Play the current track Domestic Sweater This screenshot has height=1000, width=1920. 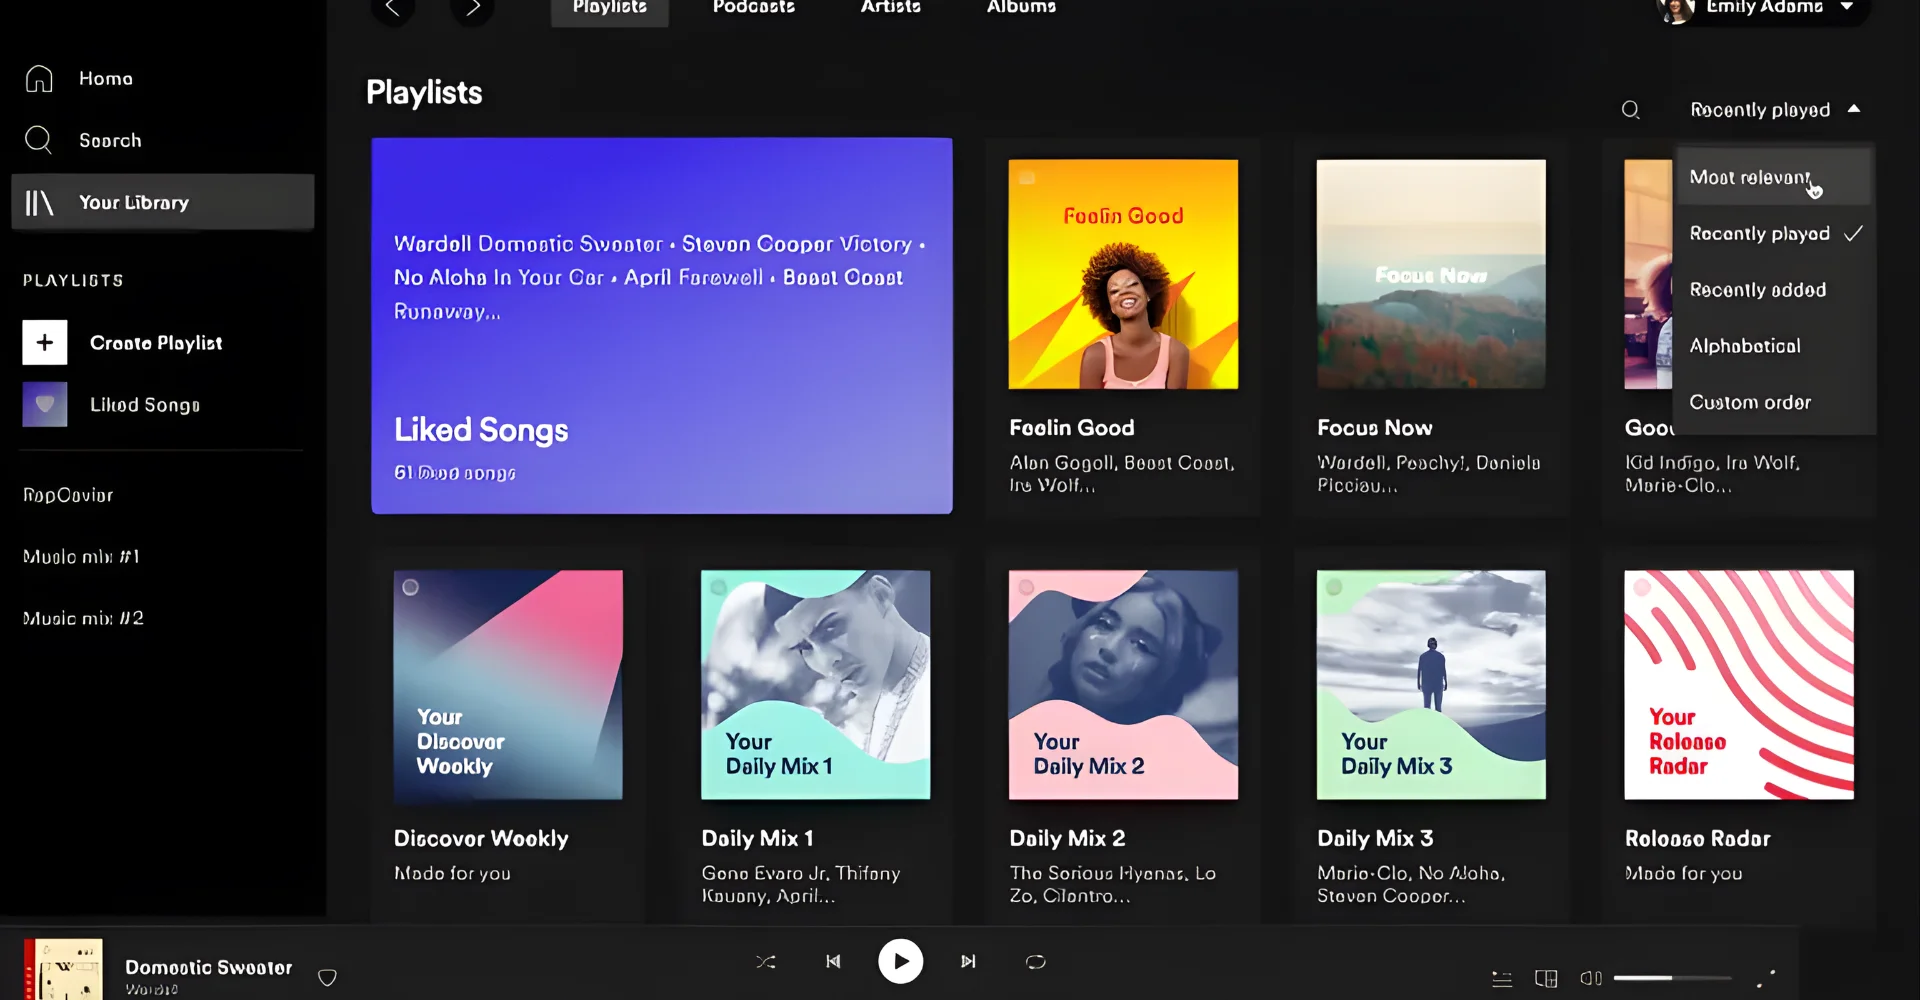point(900,961)
